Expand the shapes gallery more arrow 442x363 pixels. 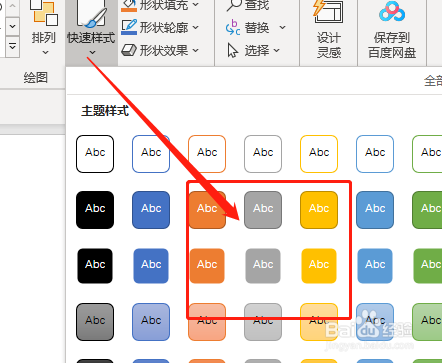tap(13, 46)
